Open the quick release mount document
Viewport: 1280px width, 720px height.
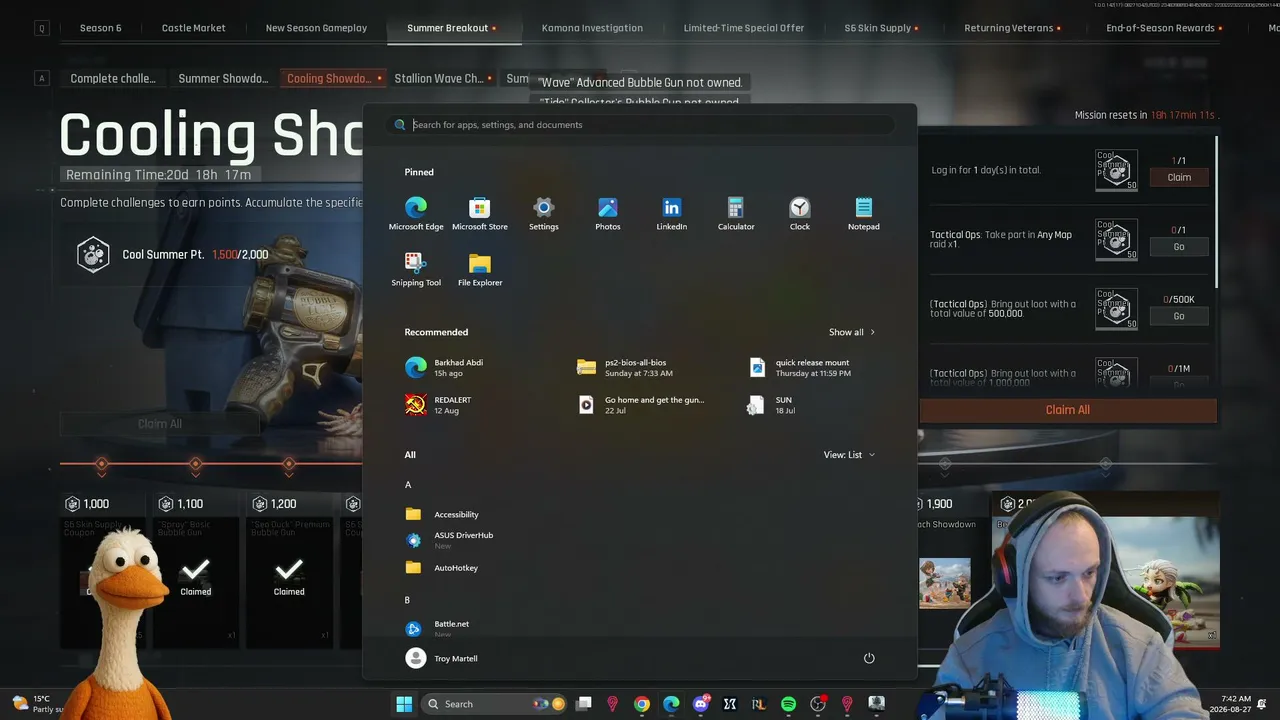click(800, 367)
